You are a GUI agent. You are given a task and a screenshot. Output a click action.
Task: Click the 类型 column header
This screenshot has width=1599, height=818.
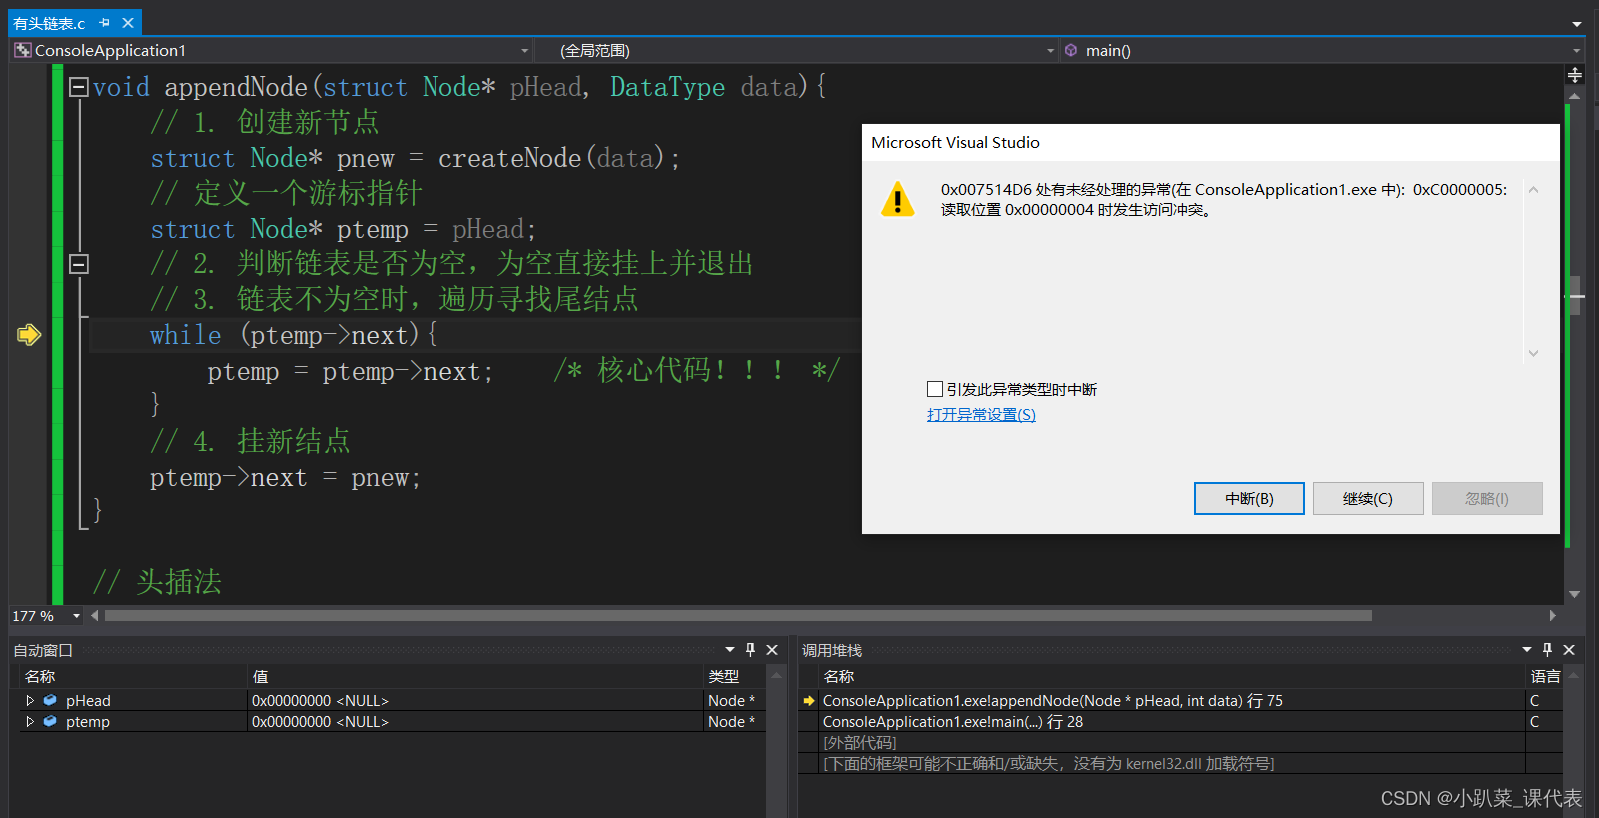735,677
